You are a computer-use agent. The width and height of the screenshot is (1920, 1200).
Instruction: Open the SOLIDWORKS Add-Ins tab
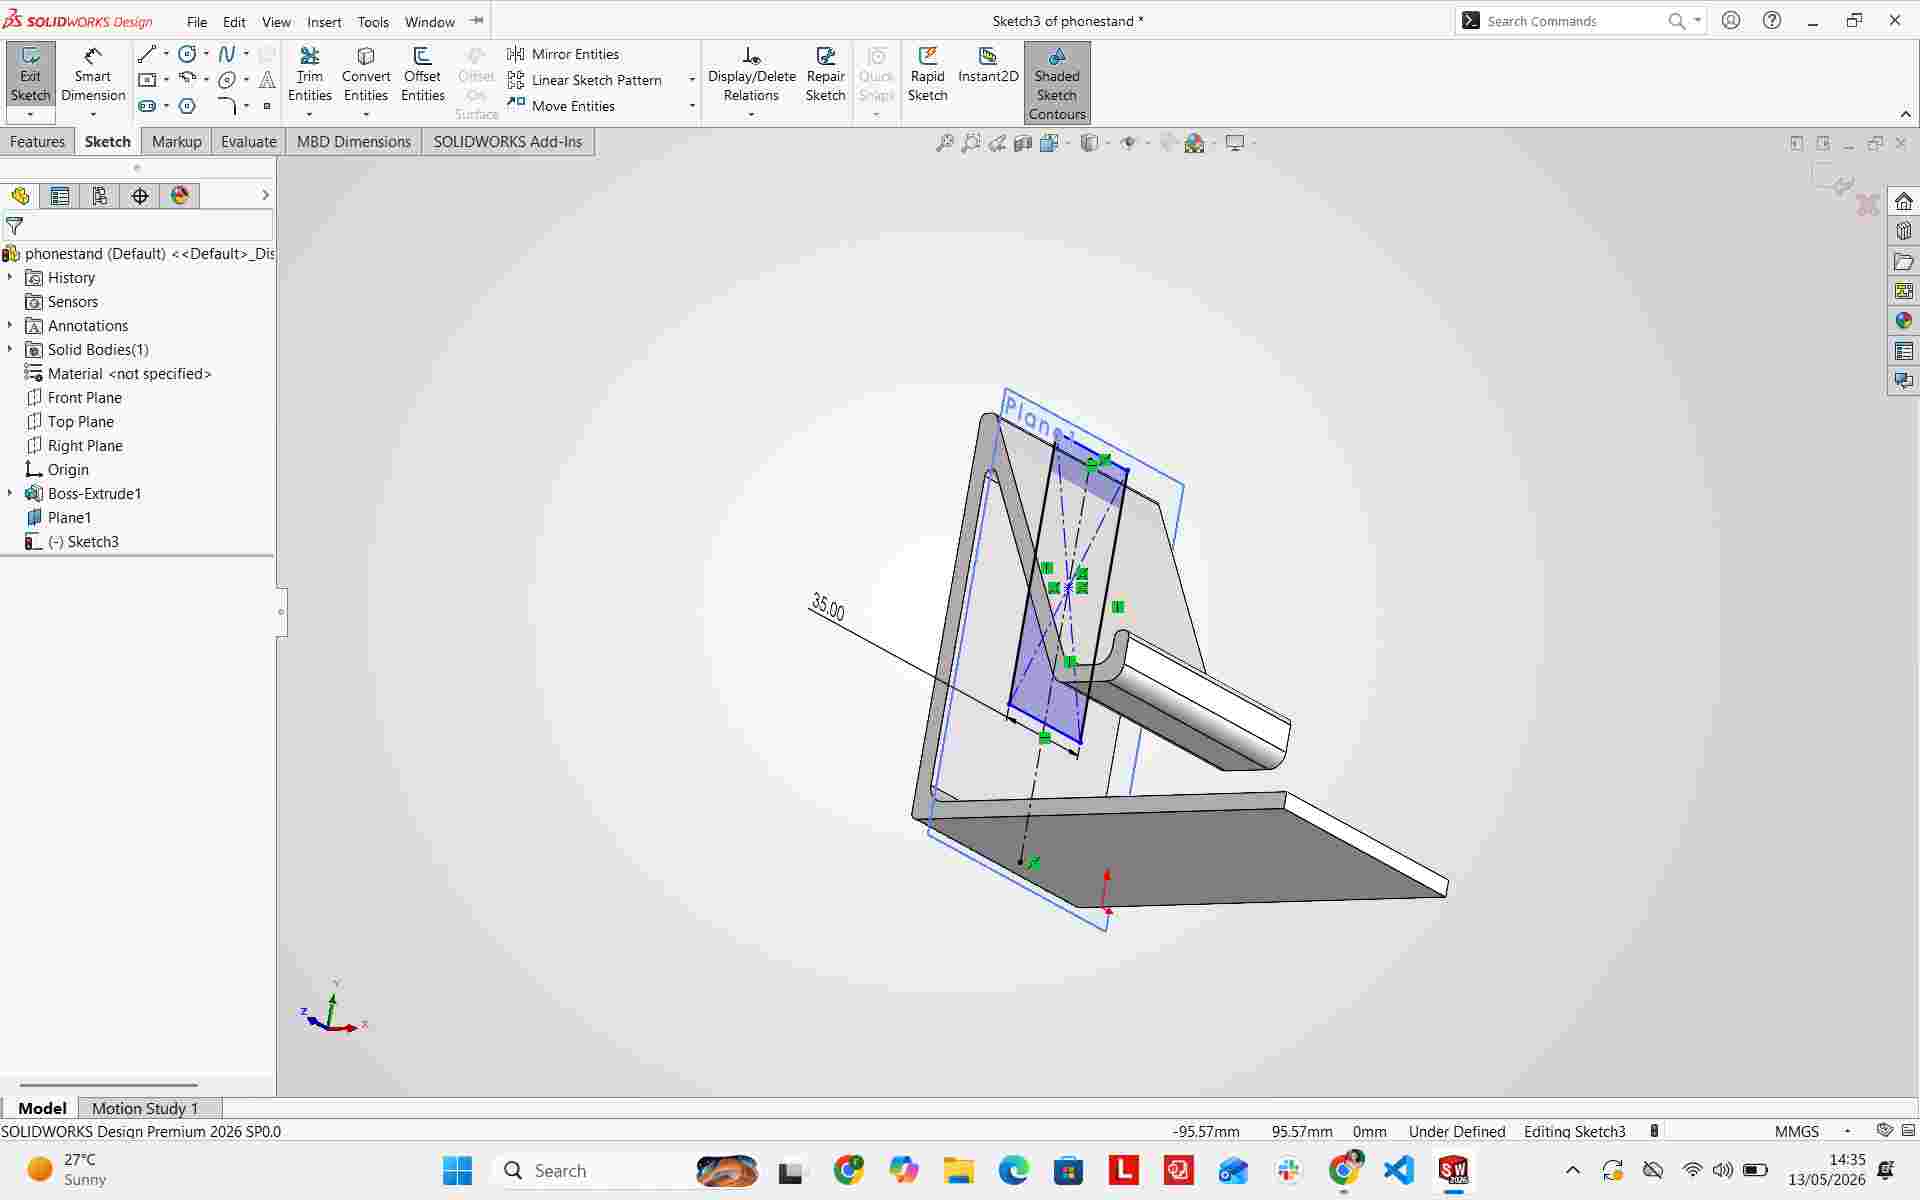point(508,141)
